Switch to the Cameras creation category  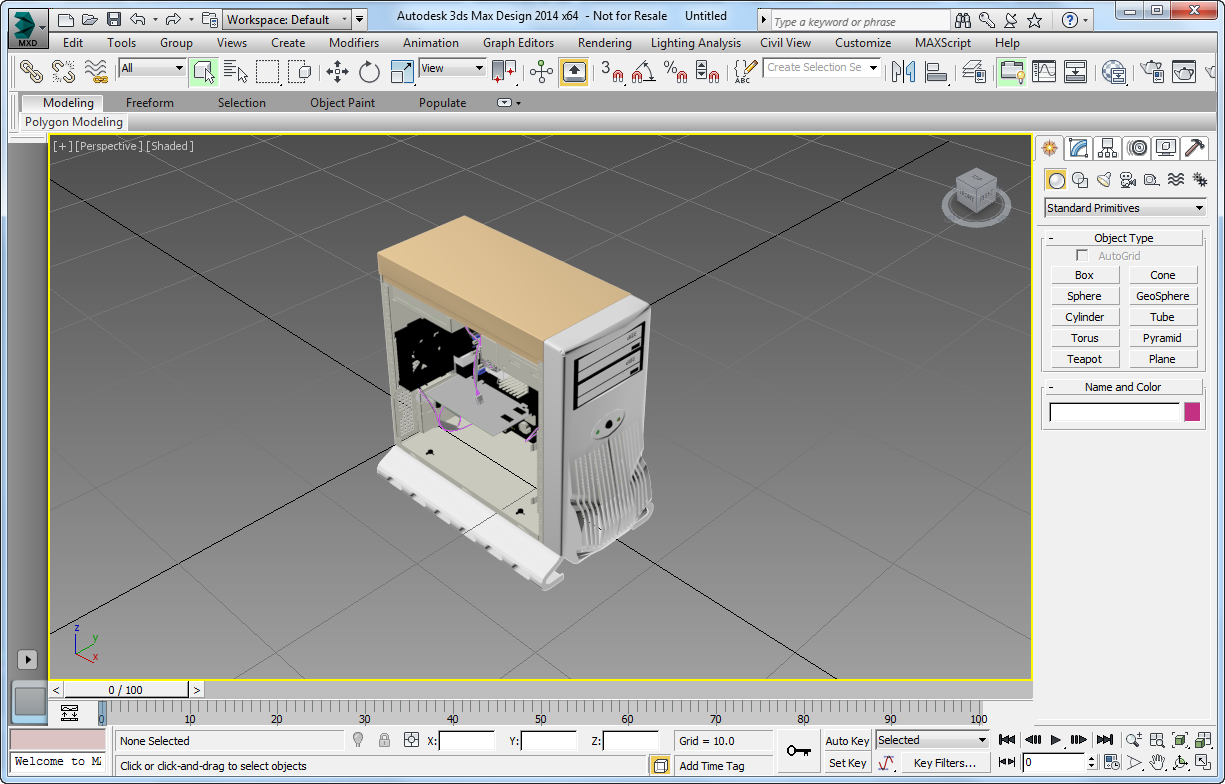coord(1127,180)
